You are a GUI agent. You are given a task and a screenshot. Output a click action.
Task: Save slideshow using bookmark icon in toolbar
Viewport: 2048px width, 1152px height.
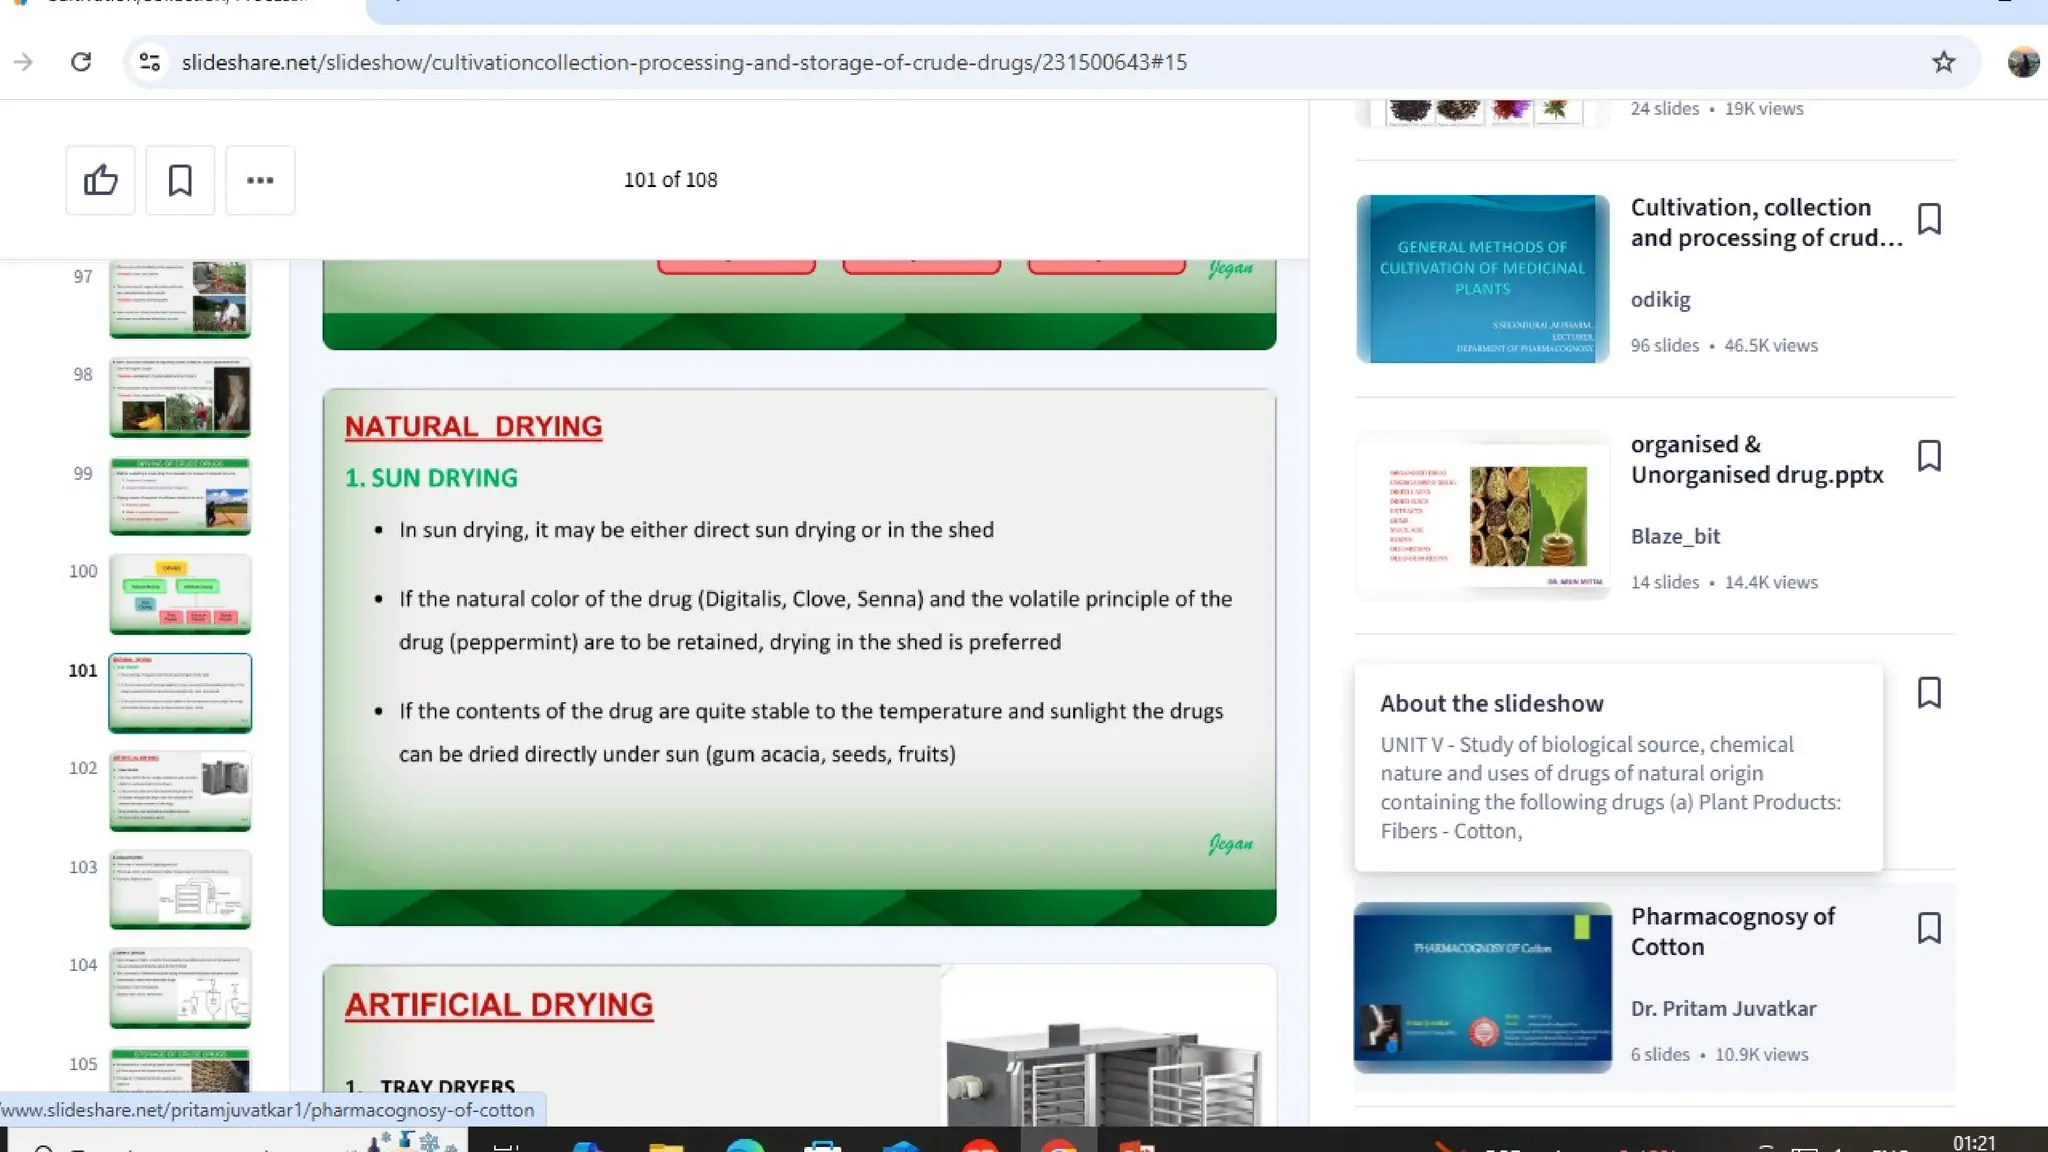180,180
